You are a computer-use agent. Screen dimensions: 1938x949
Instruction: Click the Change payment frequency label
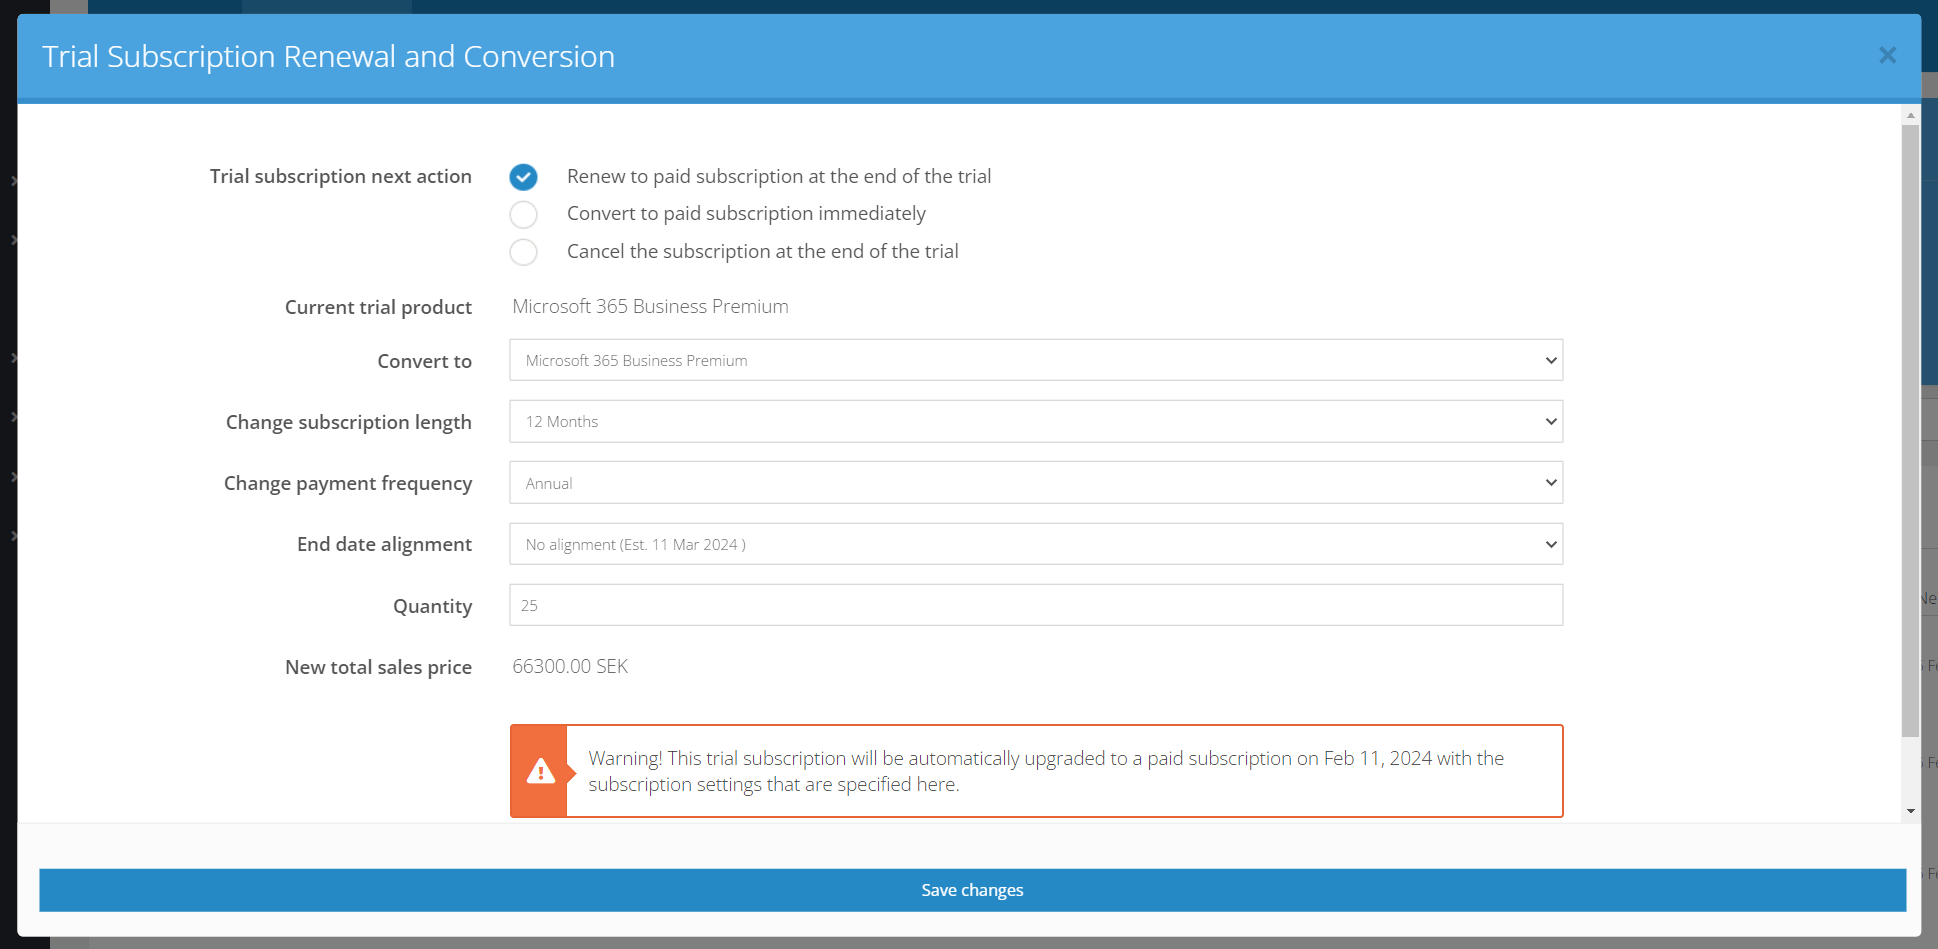pos(348,483)
